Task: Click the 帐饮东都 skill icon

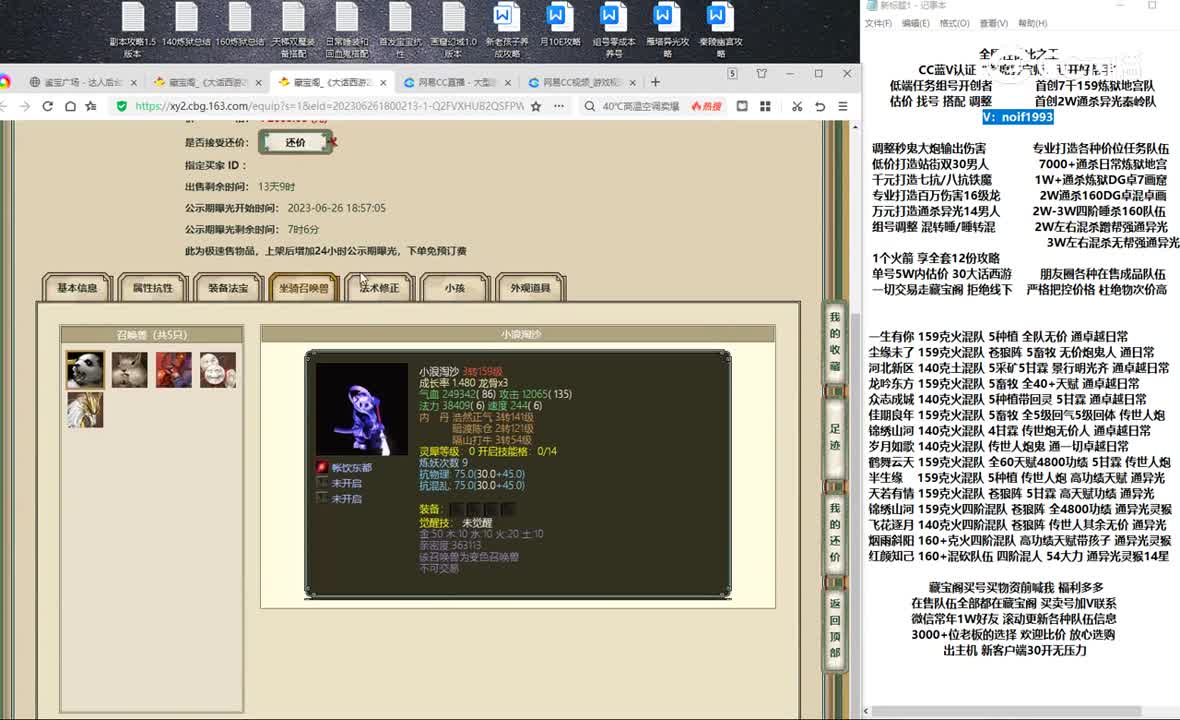Action: [322, 467]
